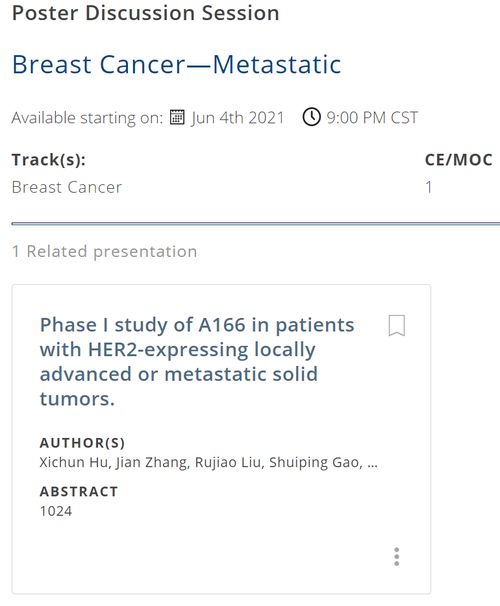Click the 9:00 PM CST time text
The height and width of the screenshot is (606, 500).
pyautogui.click(x=372, y=117)
